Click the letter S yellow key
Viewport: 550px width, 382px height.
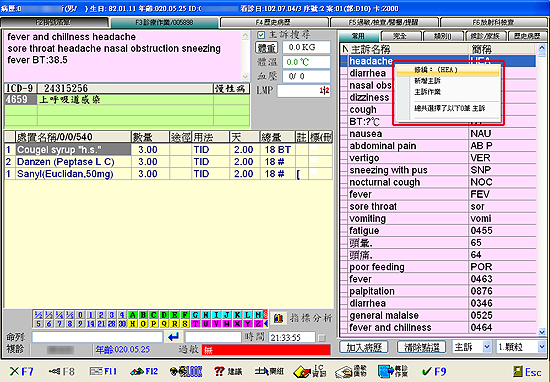[x=185, y=323]
